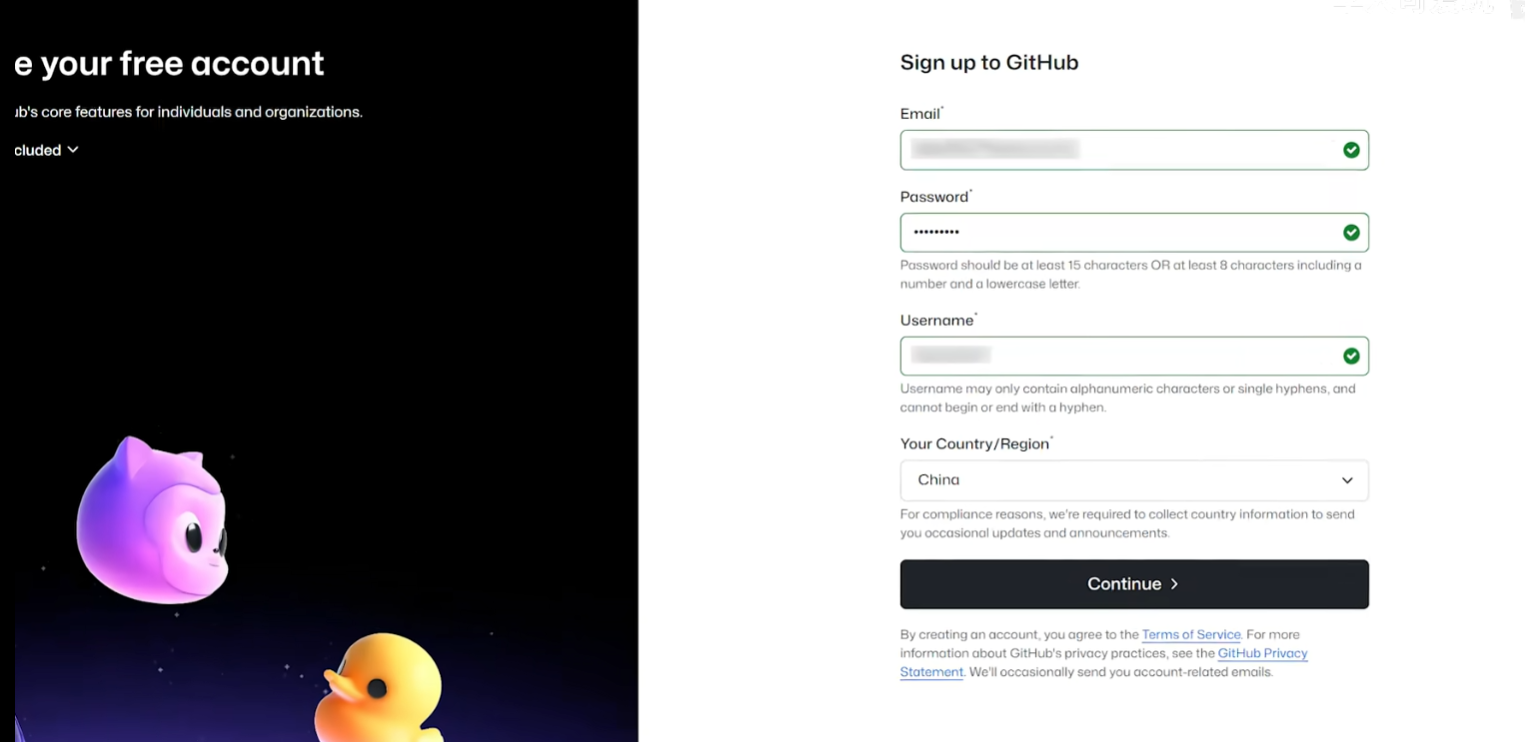Click the Password field label
Viewport: 1525px width, 742px height.
coord(934,197)
